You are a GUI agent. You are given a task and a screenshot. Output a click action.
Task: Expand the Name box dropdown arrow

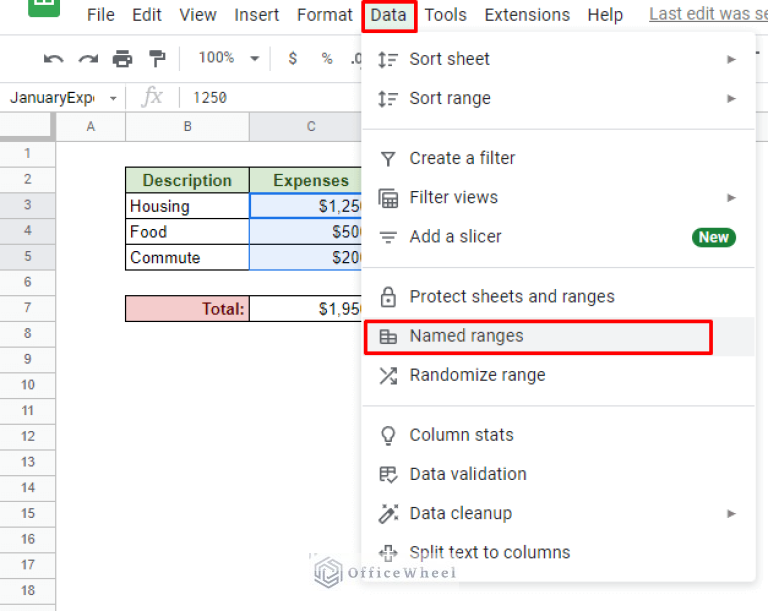[x=112, y=98]
